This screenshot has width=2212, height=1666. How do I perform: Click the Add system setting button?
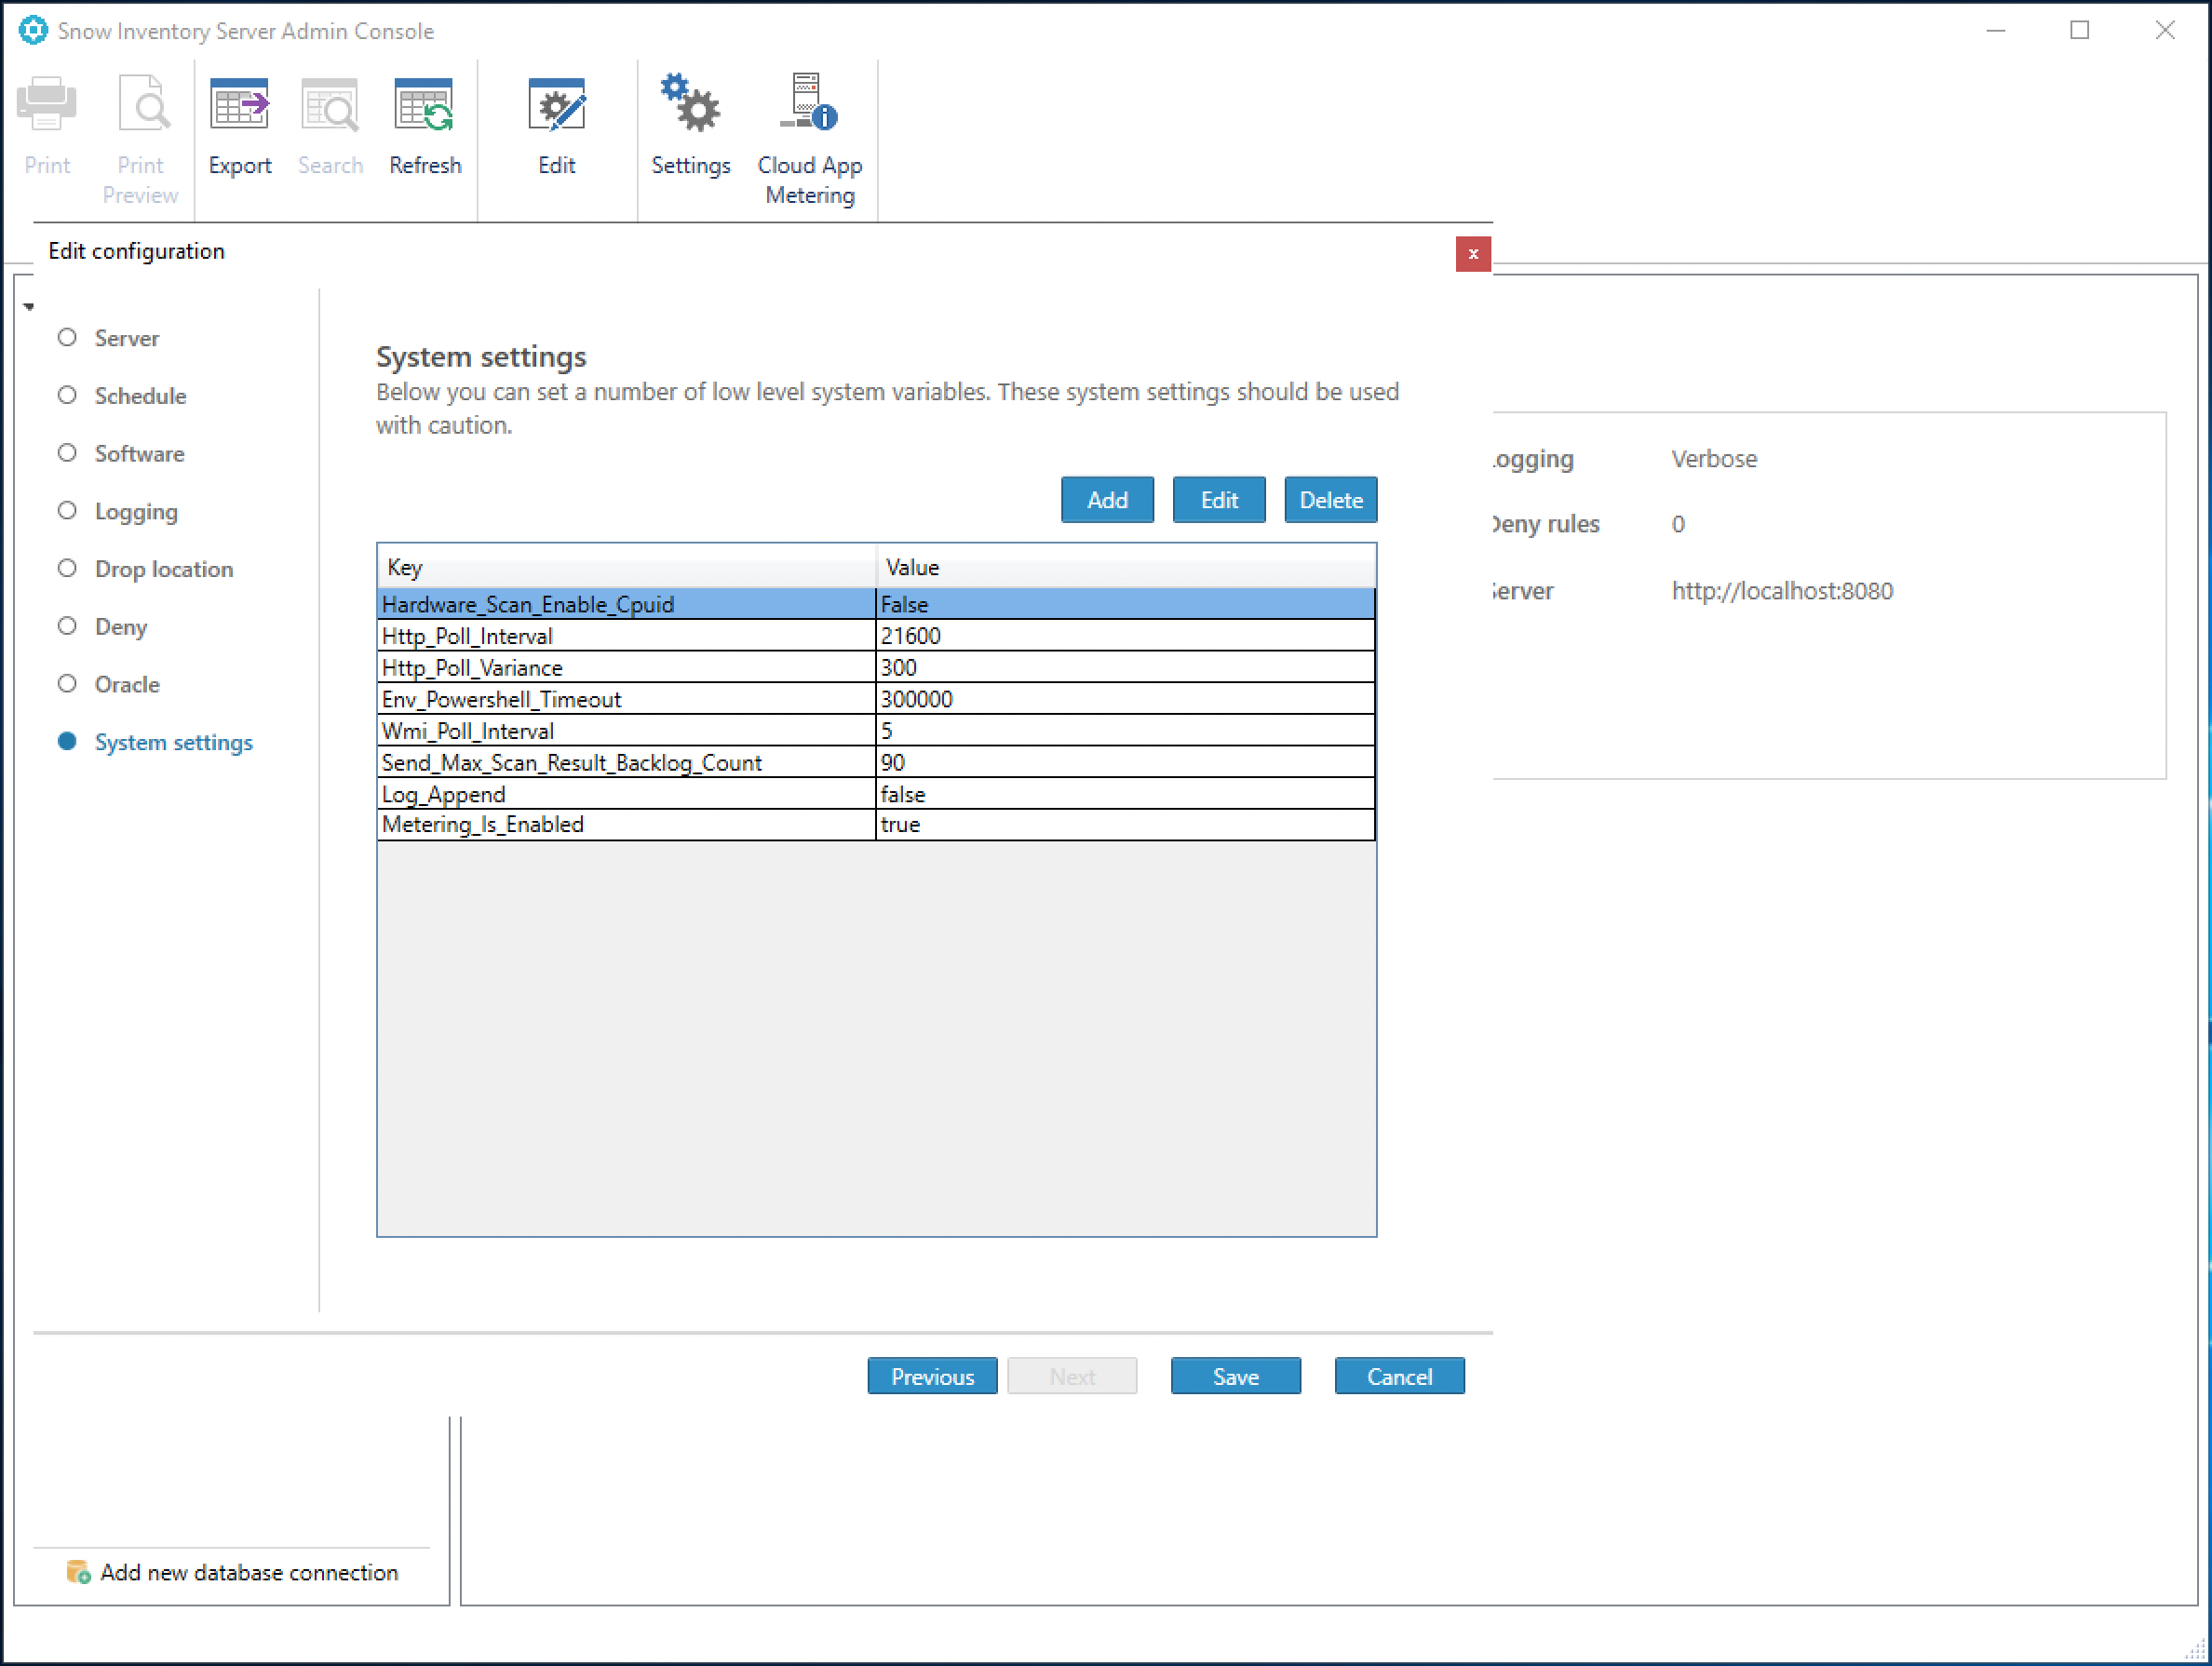[x=1107, y=500]
